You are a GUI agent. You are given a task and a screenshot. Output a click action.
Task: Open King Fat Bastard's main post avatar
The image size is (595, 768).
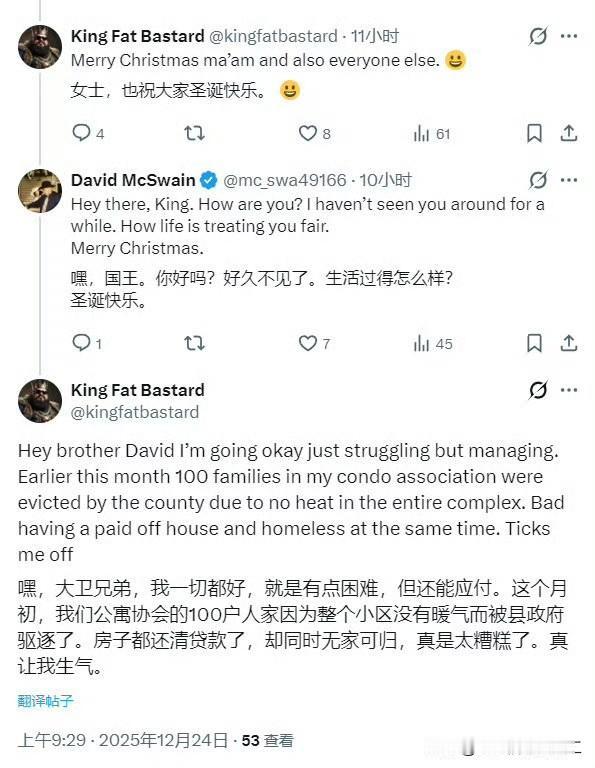pos(40,400)
